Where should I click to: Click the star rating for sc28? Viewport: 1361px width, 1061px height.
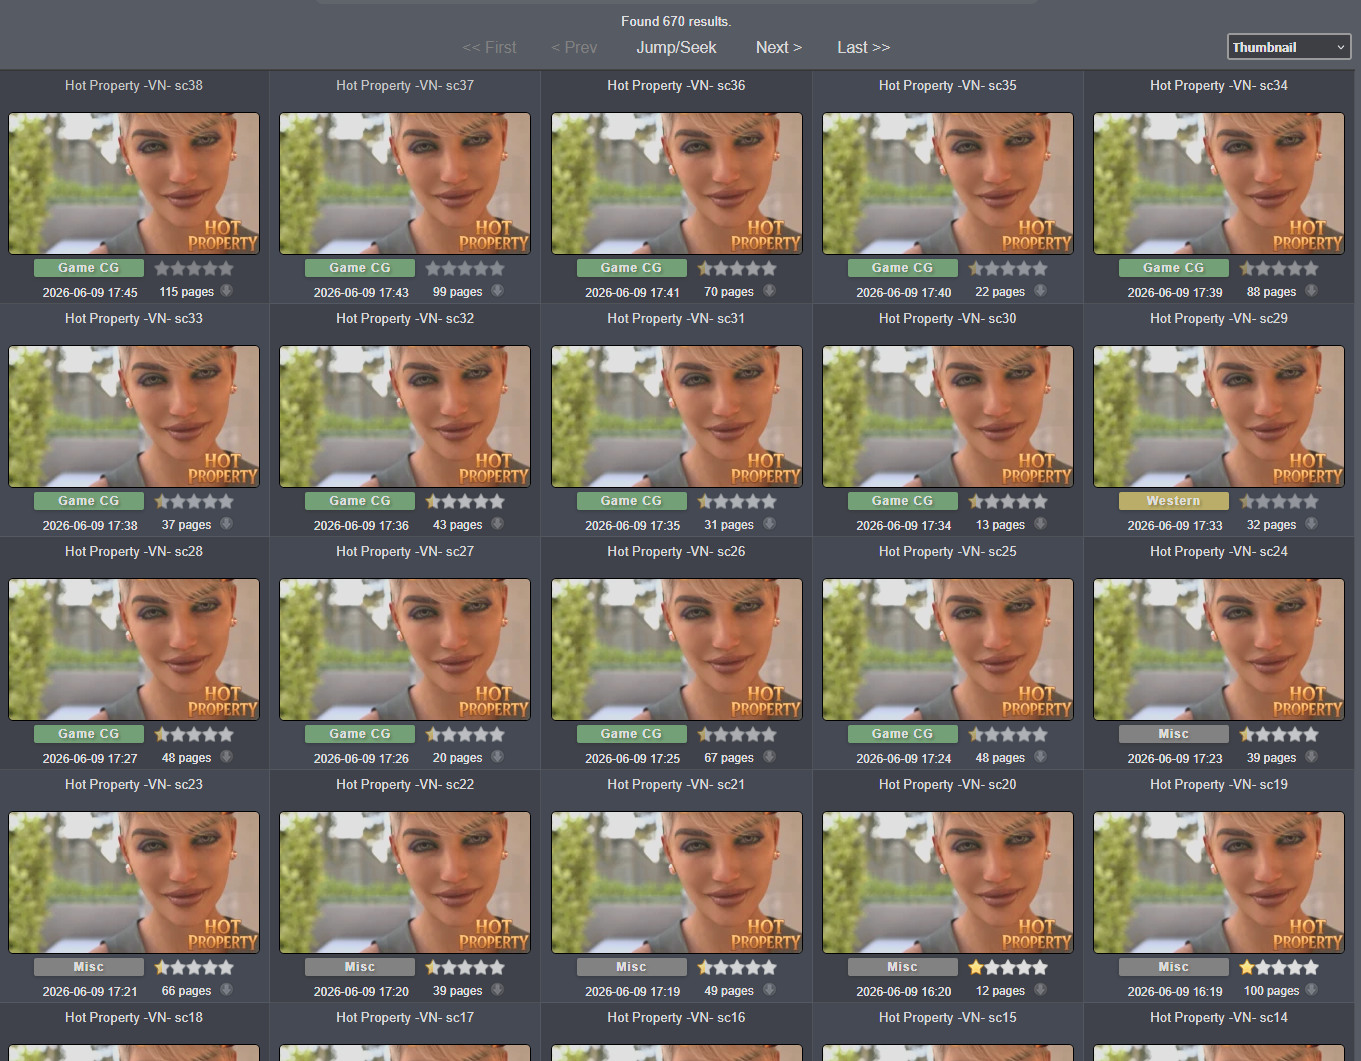point(194,734)
